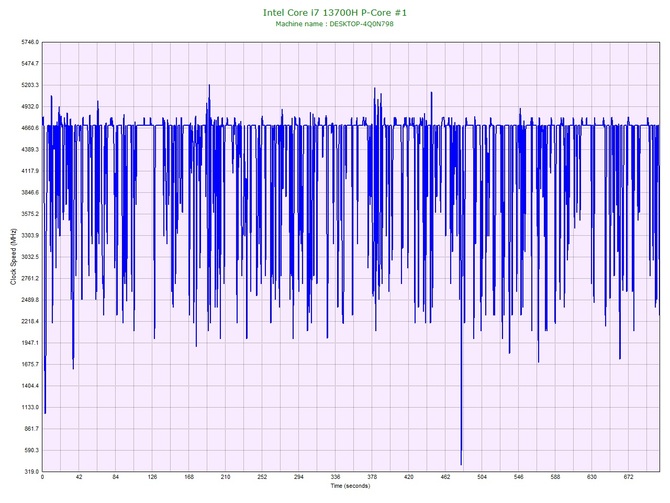
Task: Click the 5746.0 y-axis value
Action: click(30, 42)
